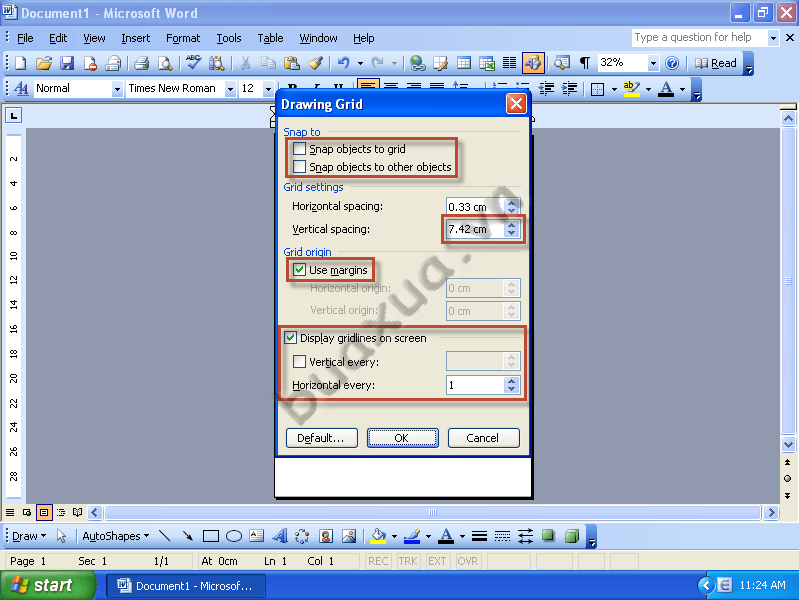Insert a Text Box from Drawing toolbar
799x600 pixels.
[x=256, y=536]
